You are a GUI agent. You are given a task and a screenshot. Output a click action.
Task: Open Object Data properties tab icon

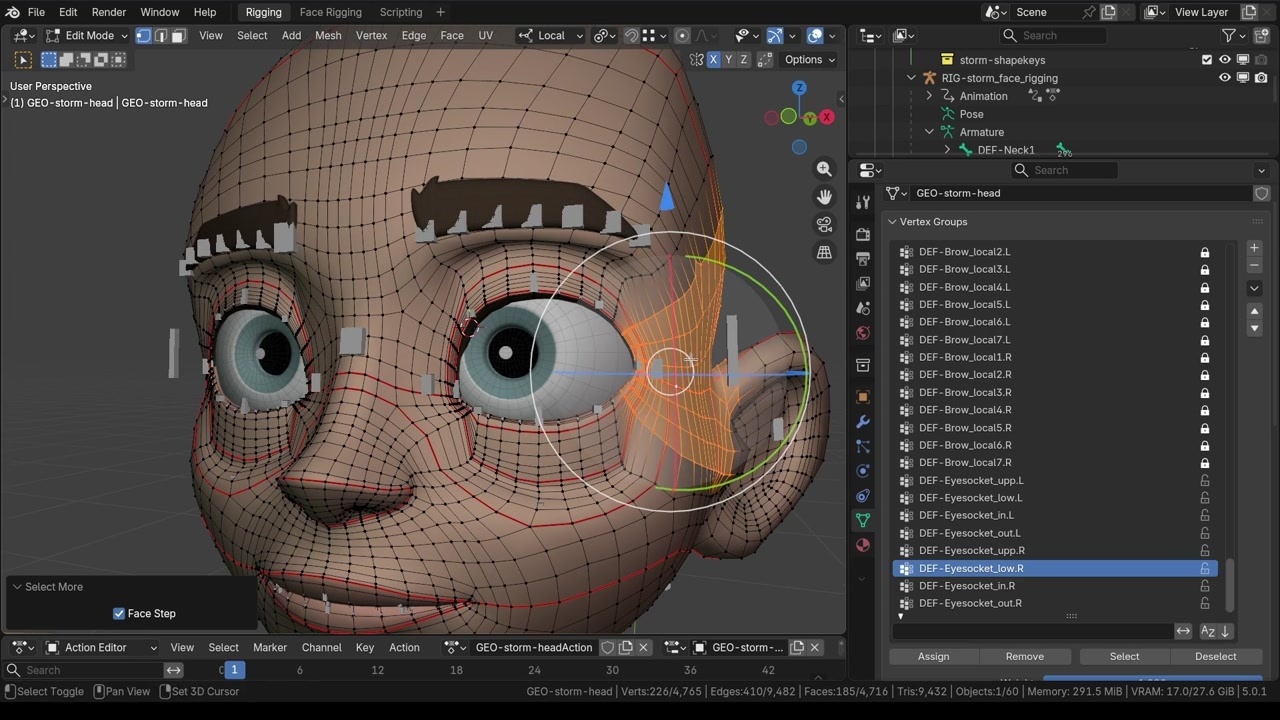[x=862, y=520]
